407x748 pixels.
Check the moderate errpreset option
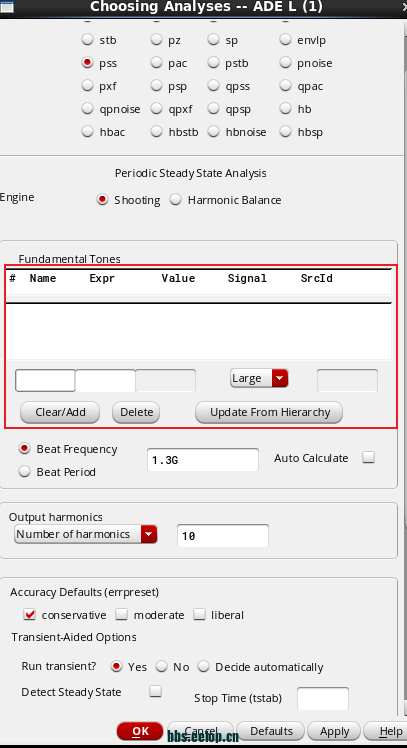click(x=122, y=614)
